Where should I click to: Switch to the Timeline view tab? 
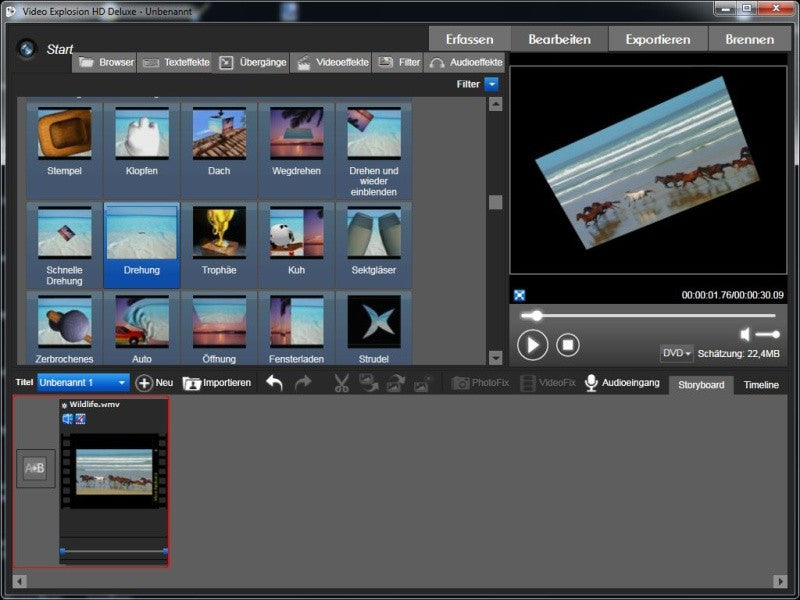pos(761,385)
